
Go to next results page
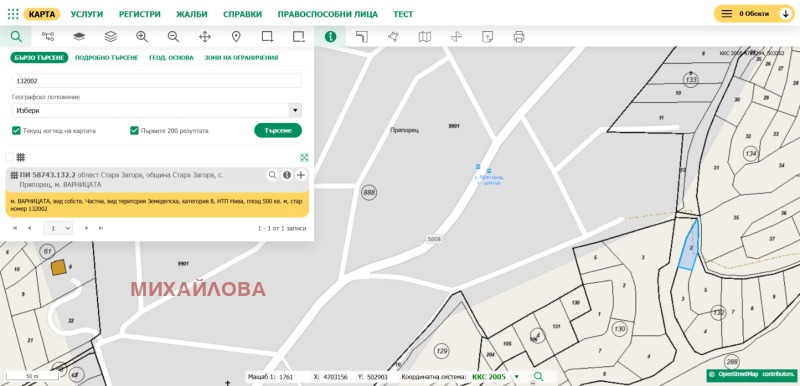coord(86,228)
